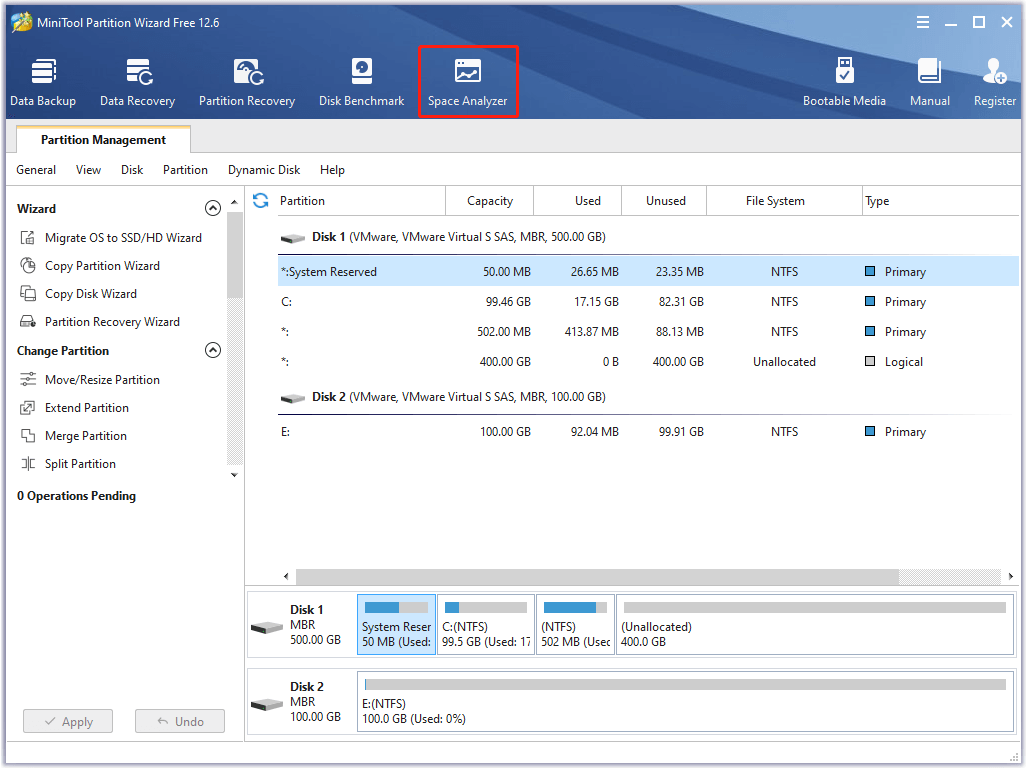
Task: Open the Data Backup tool
Action: (43, 82)
